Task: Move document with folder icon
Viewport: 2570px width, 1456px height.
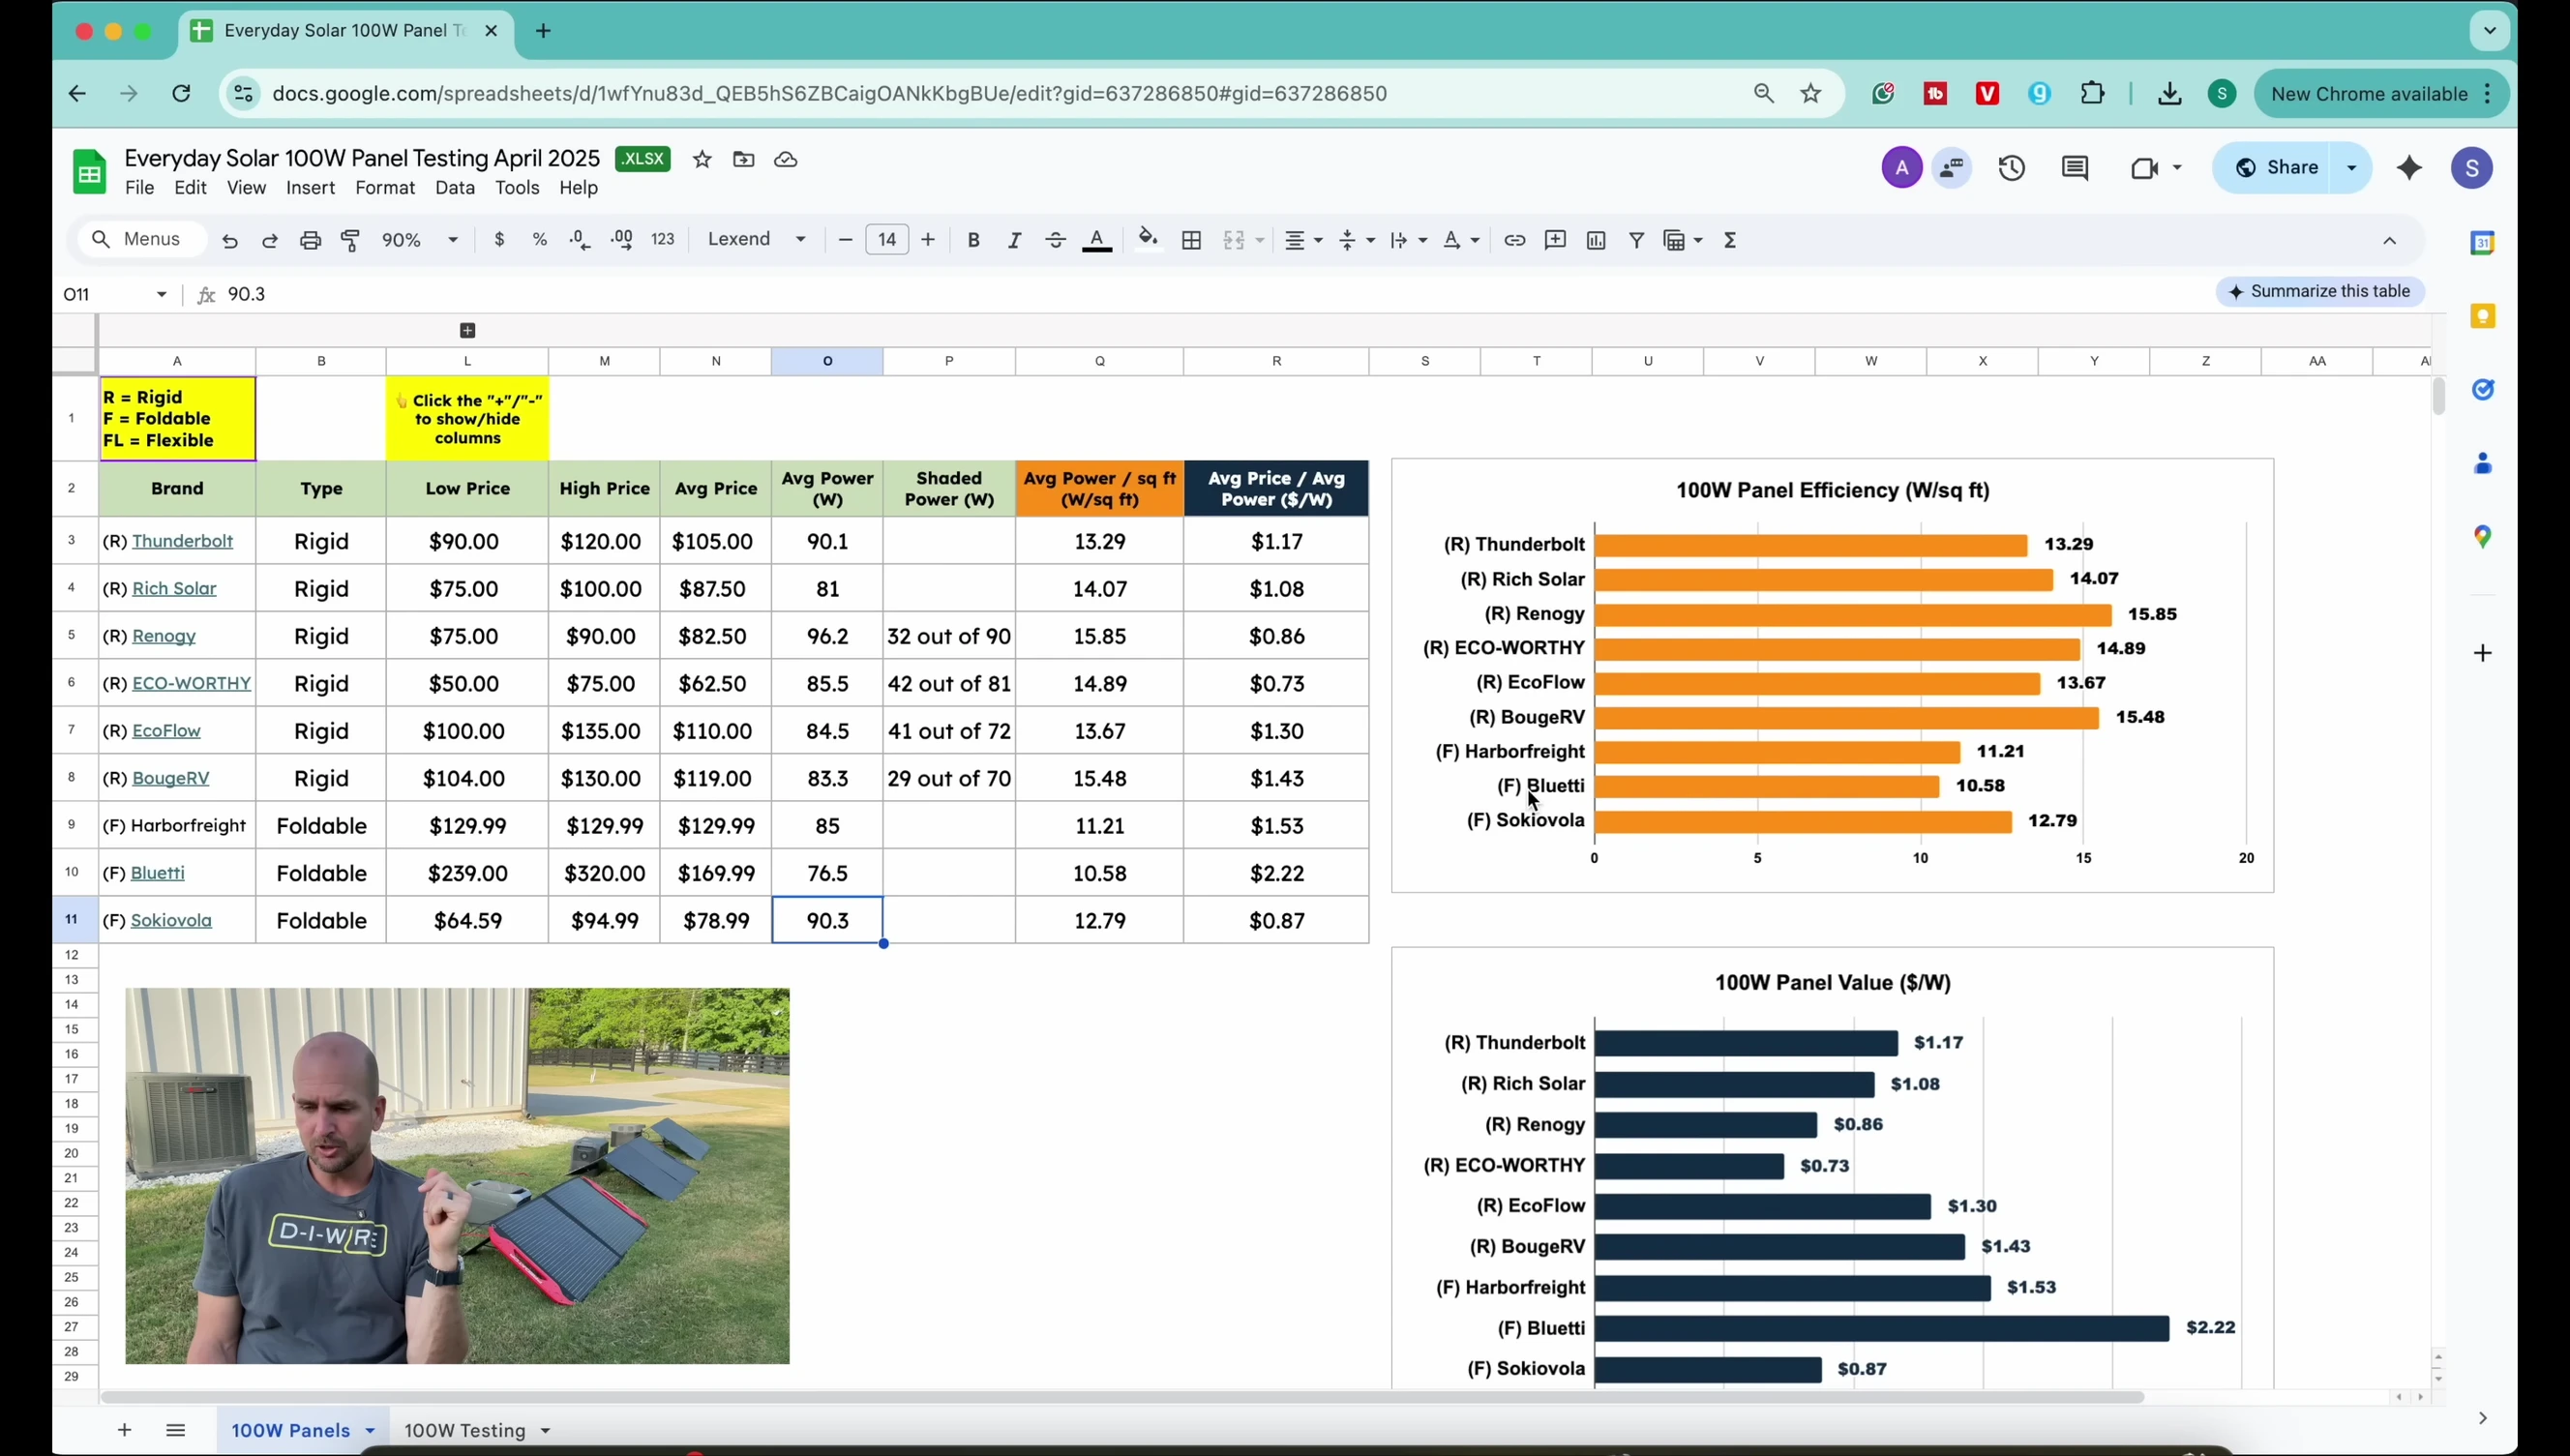Action: pyautogui.click(x=743, y=159)
